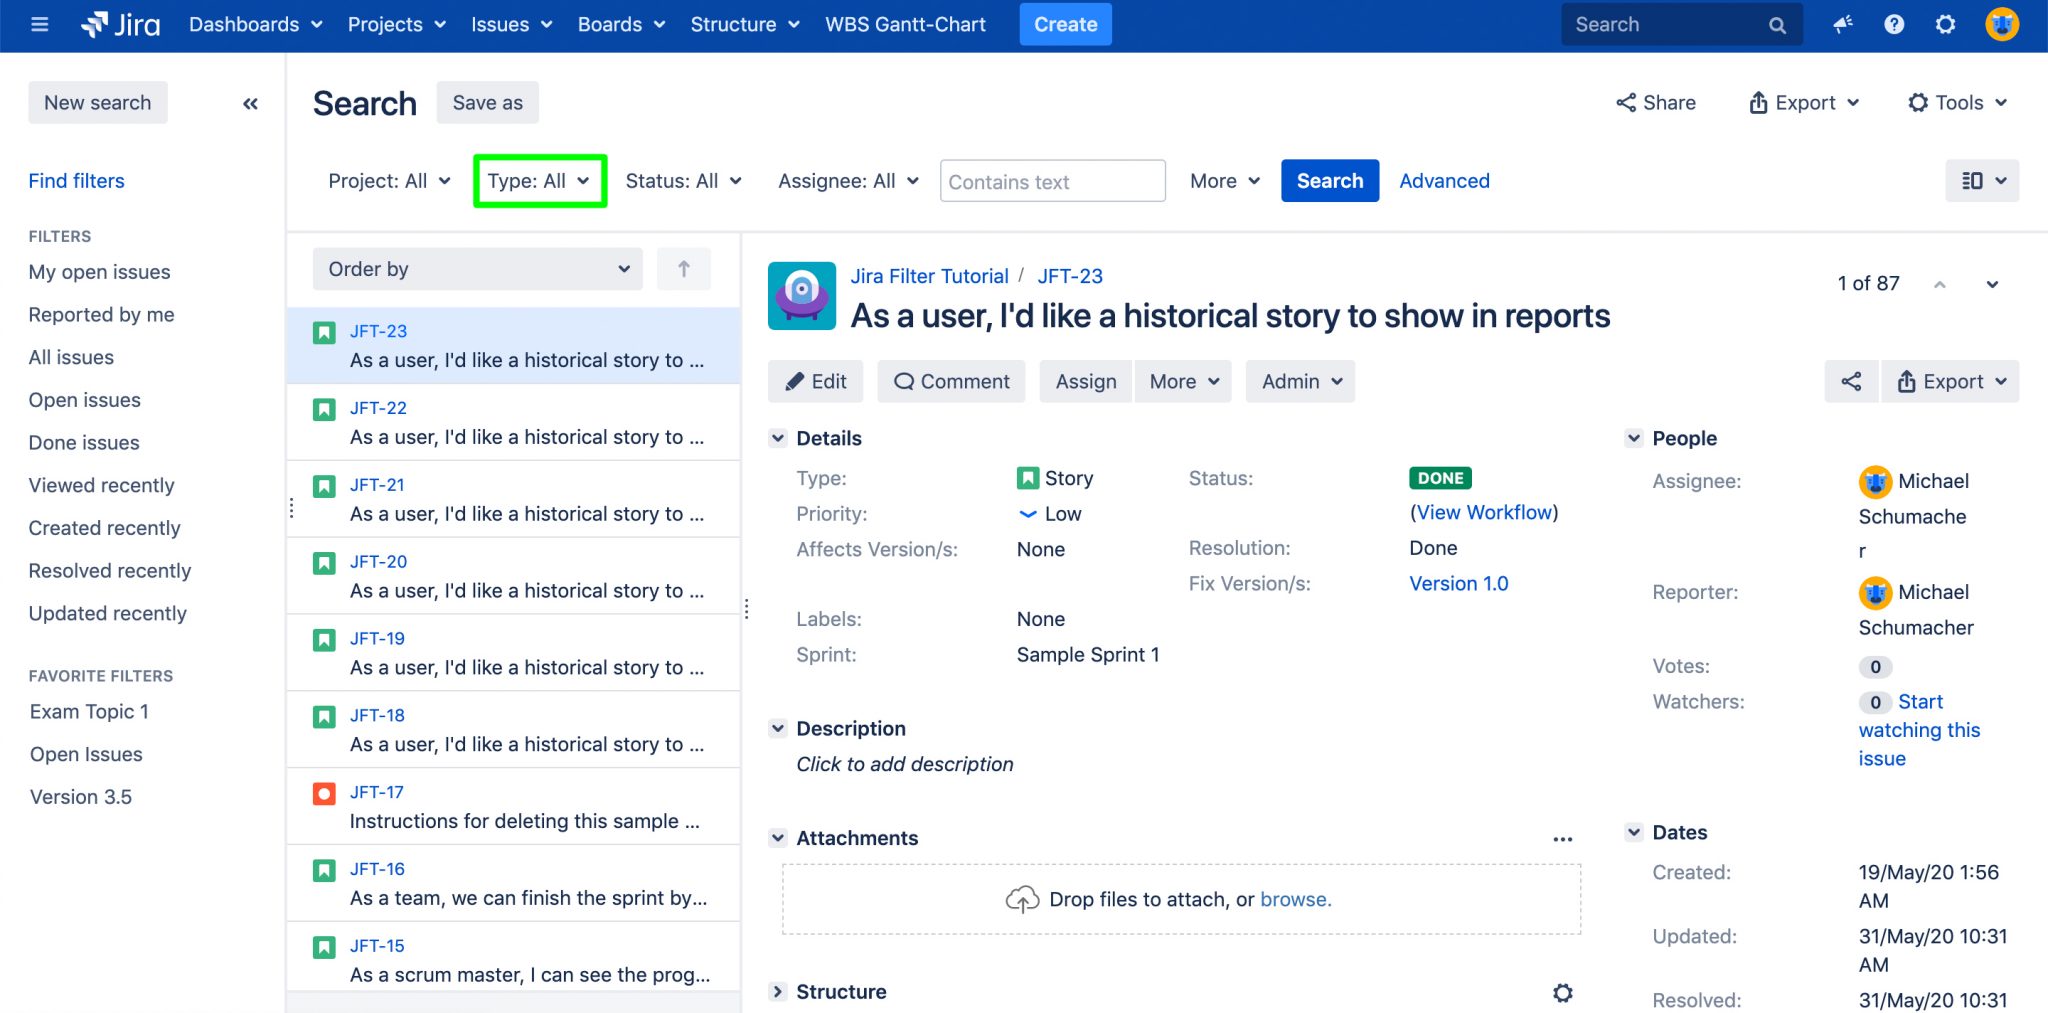The width and height of the screenshot is (2048, 1013).
Task: Open the Boards menu
Action: (620, 24)
